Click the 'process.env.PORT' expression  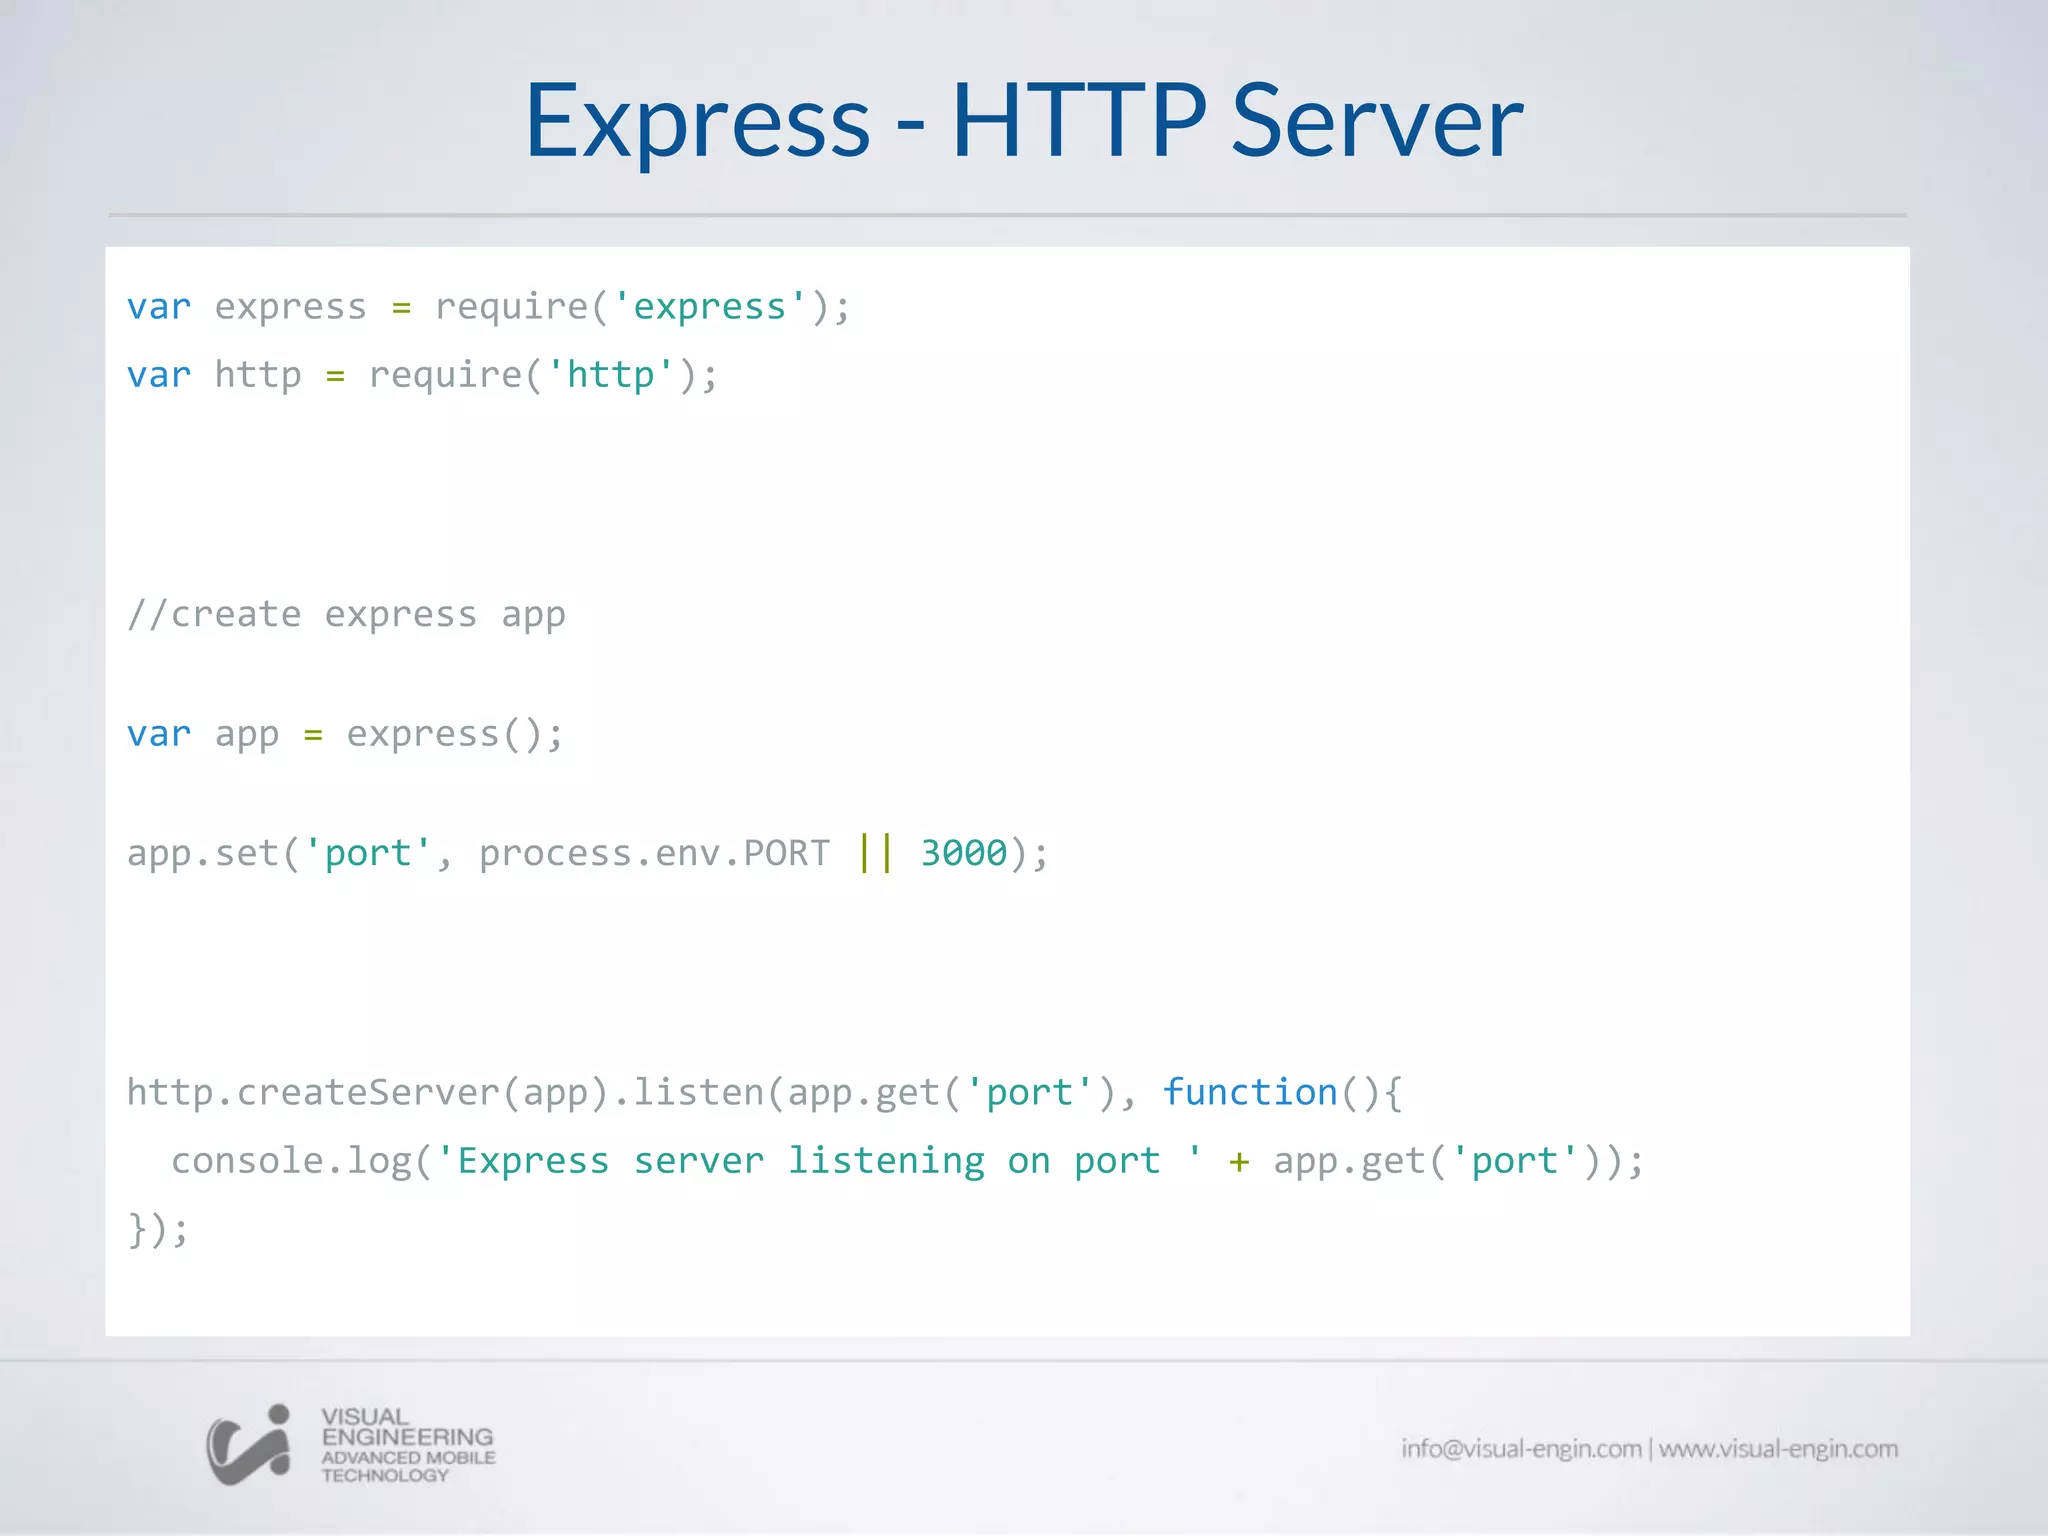click(654, 853)
